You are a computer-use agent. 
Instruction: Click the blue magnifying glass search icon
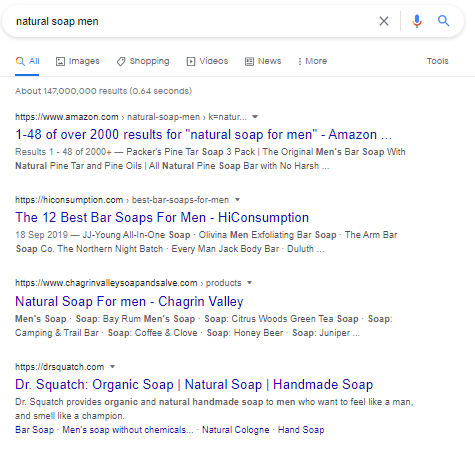[x=443, y=21]
